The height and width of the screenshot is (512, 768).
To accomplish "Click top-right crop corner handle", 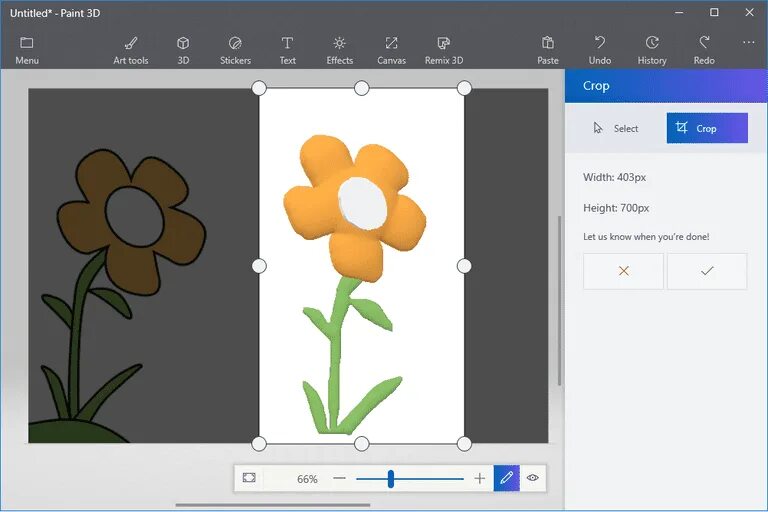I will (464, 88).
